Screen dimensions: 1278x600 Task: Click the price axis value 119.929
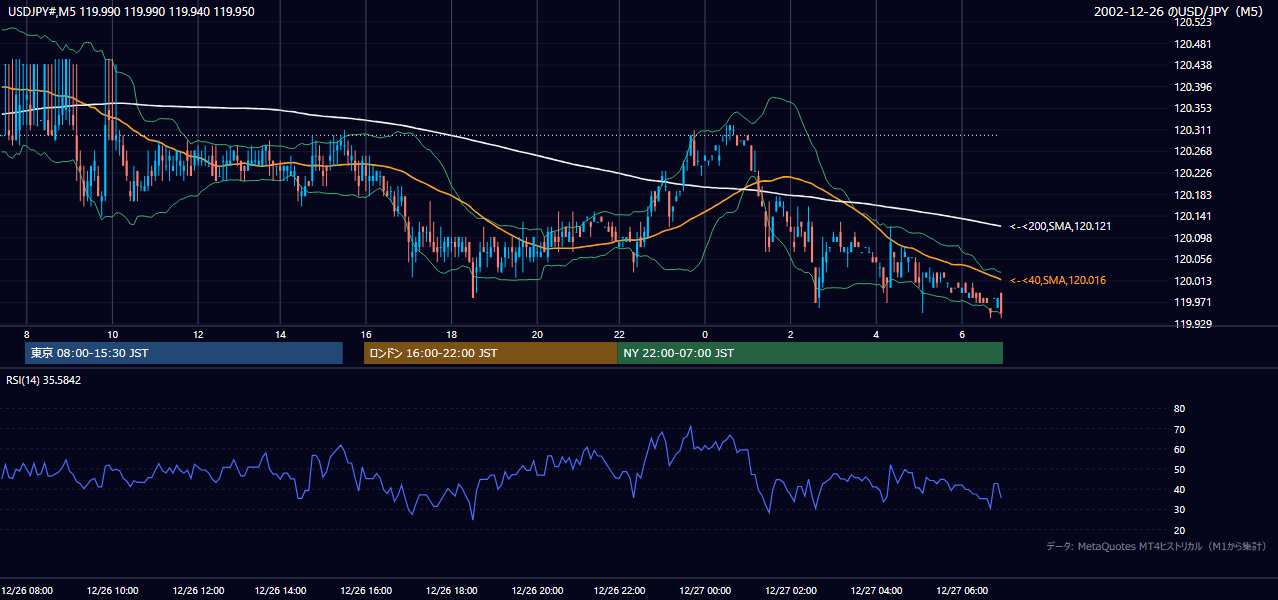click(1194, 324)
